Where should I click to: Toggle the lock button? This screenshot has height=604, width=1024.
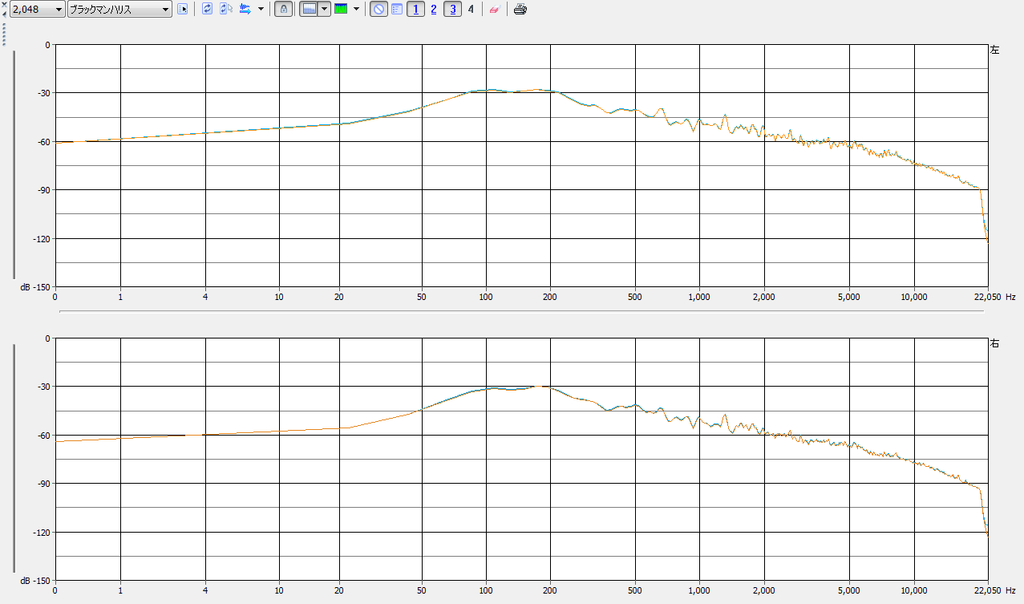click(x=283, y=9)
